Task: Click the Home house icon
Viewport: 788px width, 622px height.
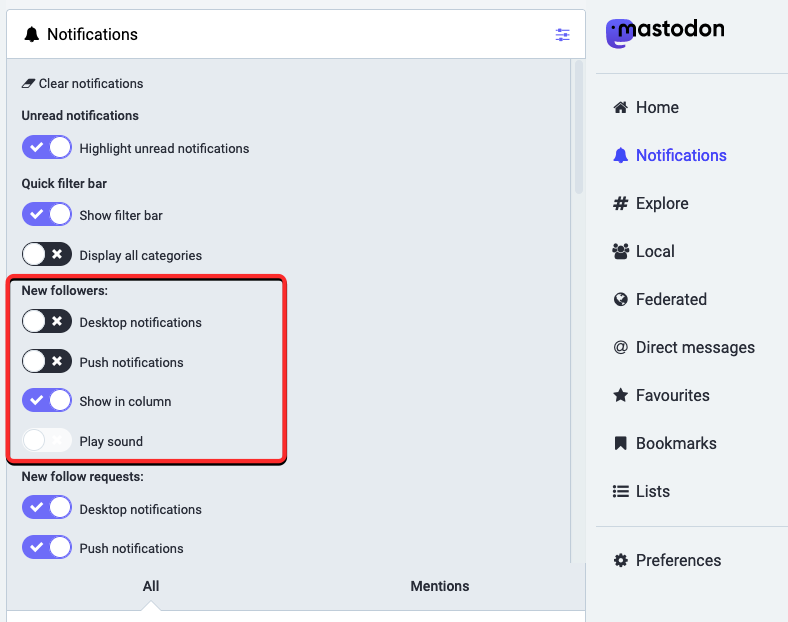Action: (620, 108)
